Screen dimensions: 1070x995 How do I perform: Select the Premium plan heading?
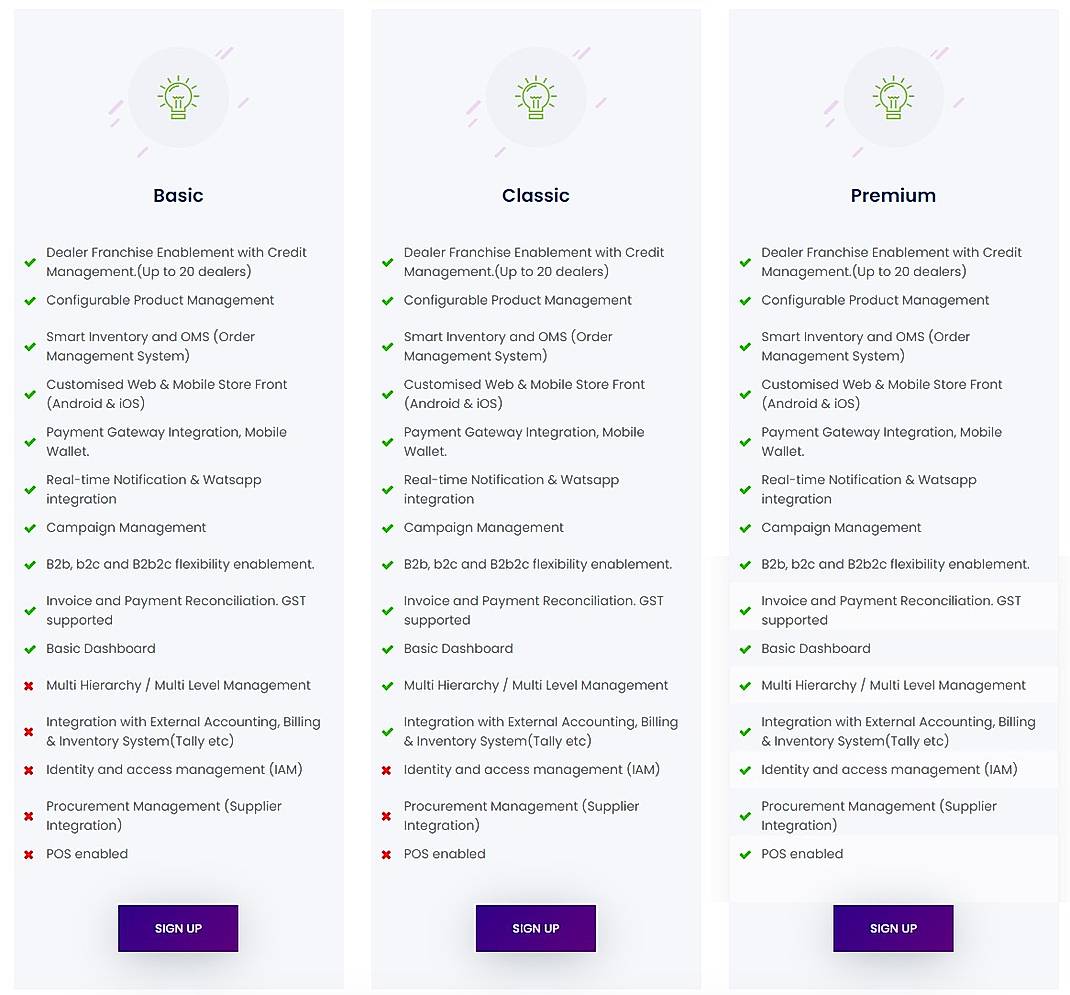click(893, 195)
